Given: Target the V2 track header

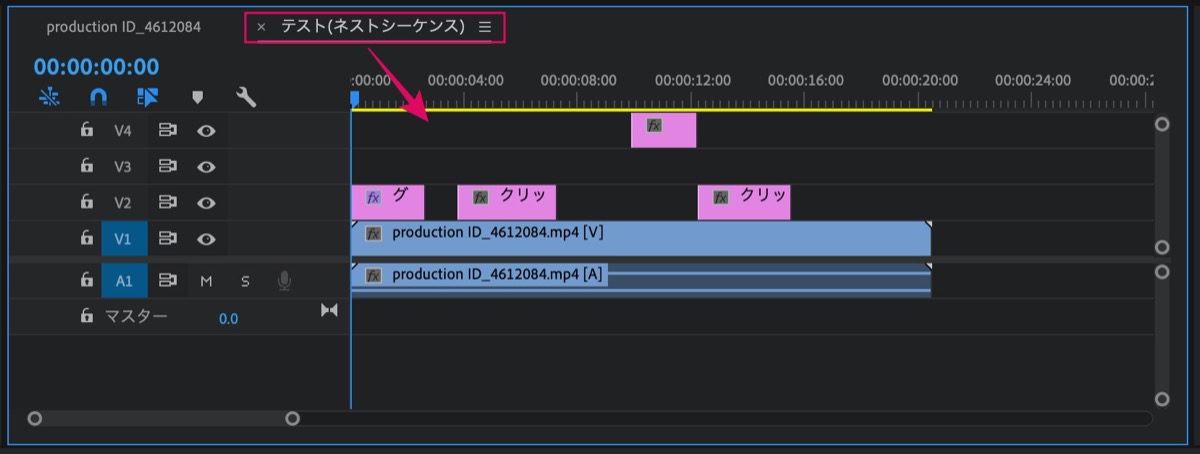Looking at the screenshot, I should click(123, 202).
